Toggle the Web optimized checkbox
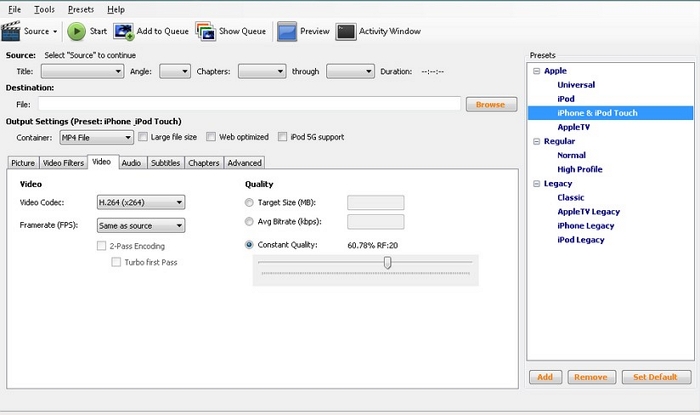700x415 pixels. [212, 137]
